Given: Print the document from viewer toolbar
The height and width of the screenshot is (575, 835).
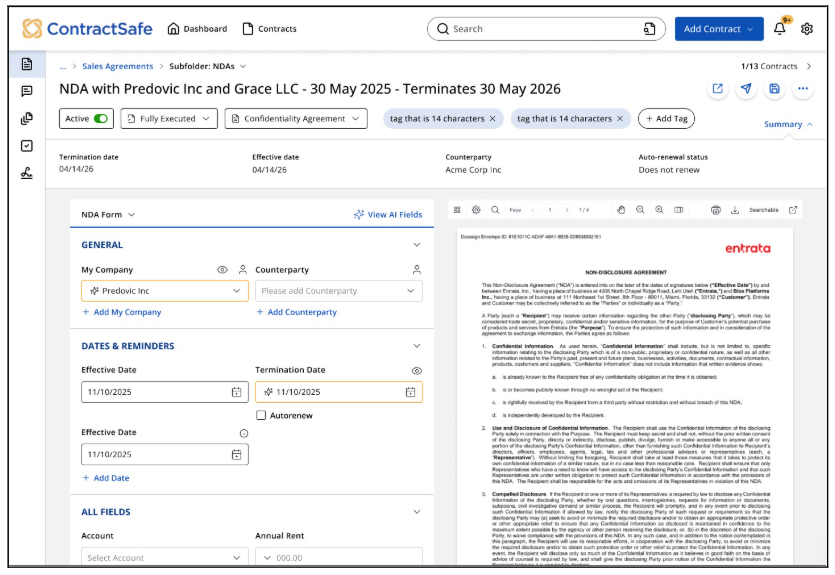Looking at the screenshot, I should (715, 210).
